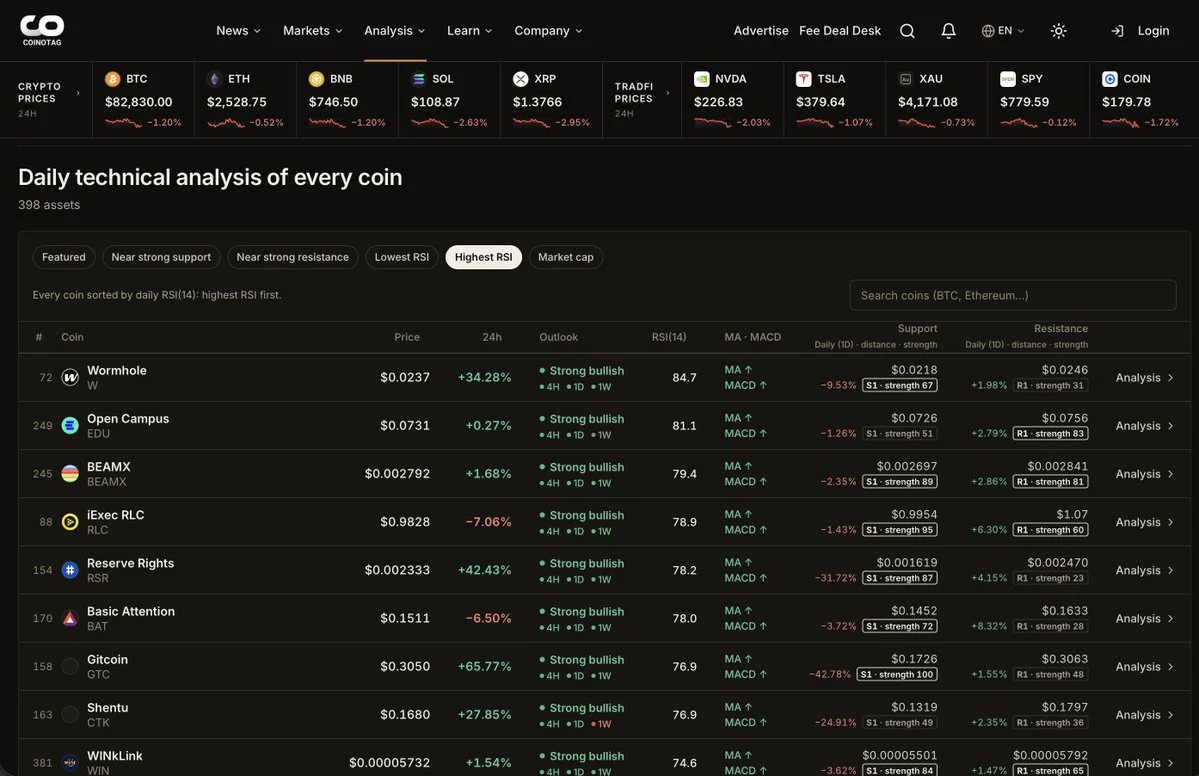Image resolution: width=1199 pixels, height=776 pixels.
Task: Click the TSLA stock icon in ticker
Action: coord(804,79)
